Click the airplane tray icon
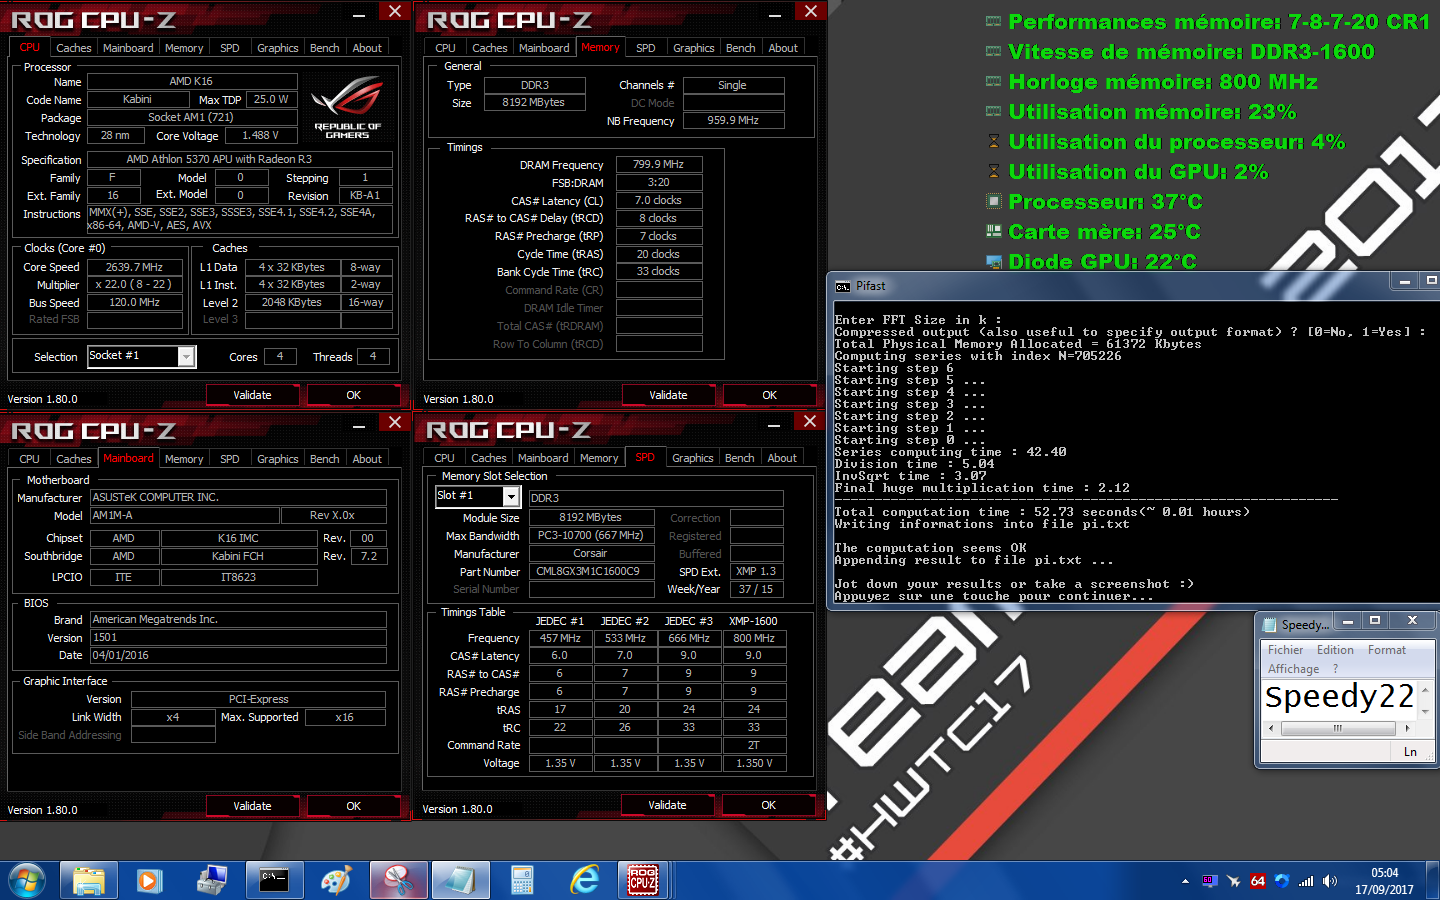1440x900 pixels. (1234, 881)
